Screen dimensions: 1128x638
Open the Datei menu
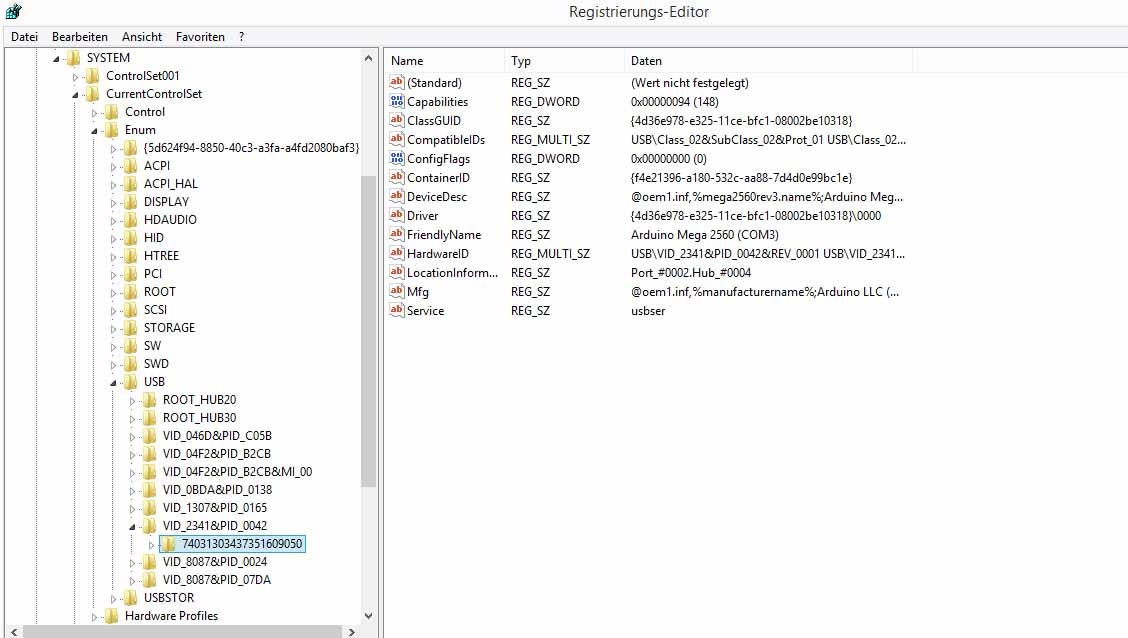[x=24, y=37]
